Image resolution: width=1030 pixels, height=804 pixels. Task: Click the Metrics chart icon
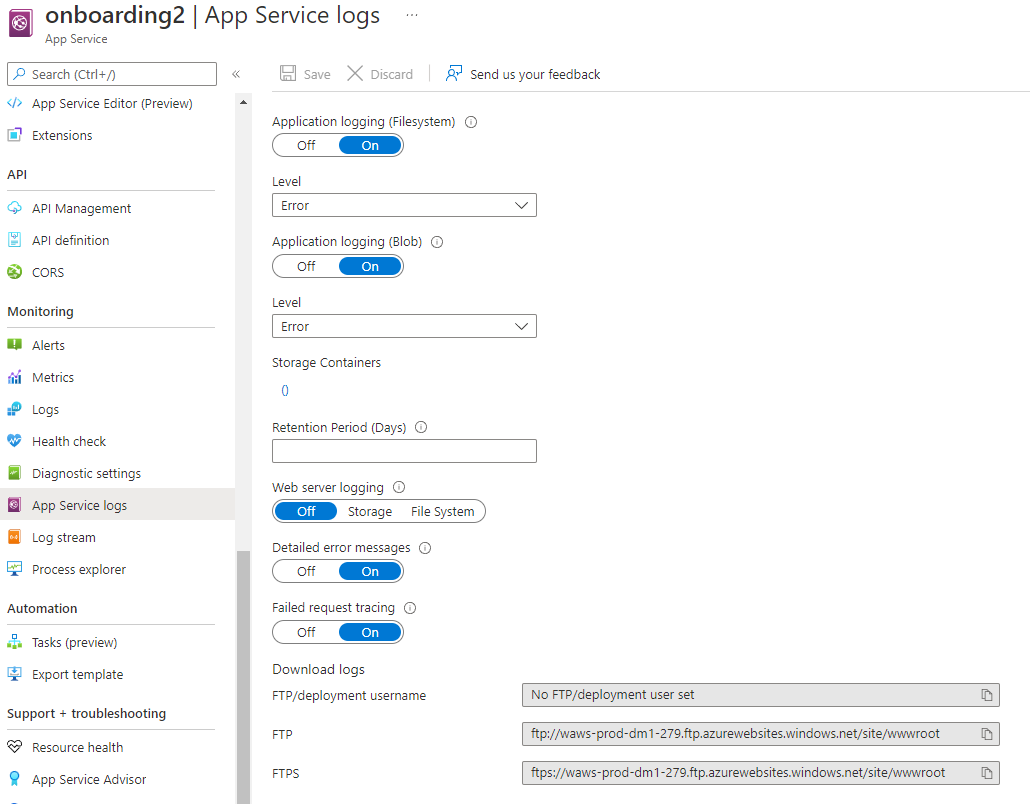pyautogui.click(x=14, y=377)
